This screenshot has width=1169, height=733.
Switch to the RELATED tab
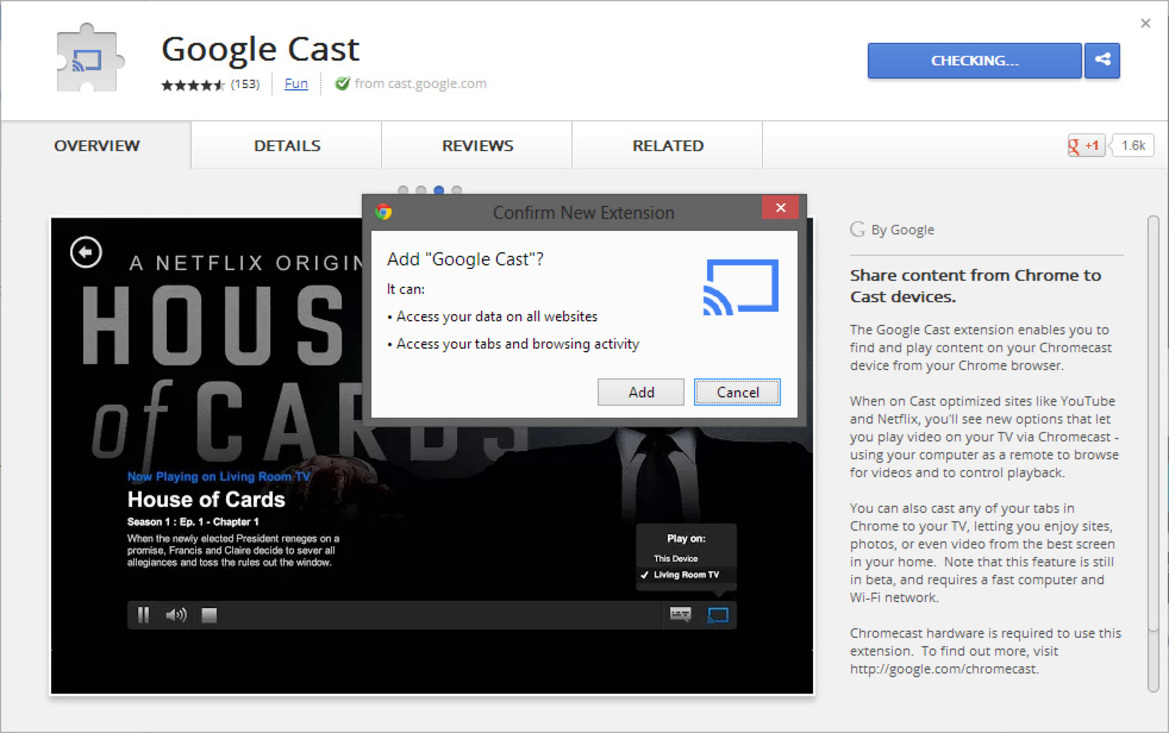pyautogui.click(x=668, y=145)
